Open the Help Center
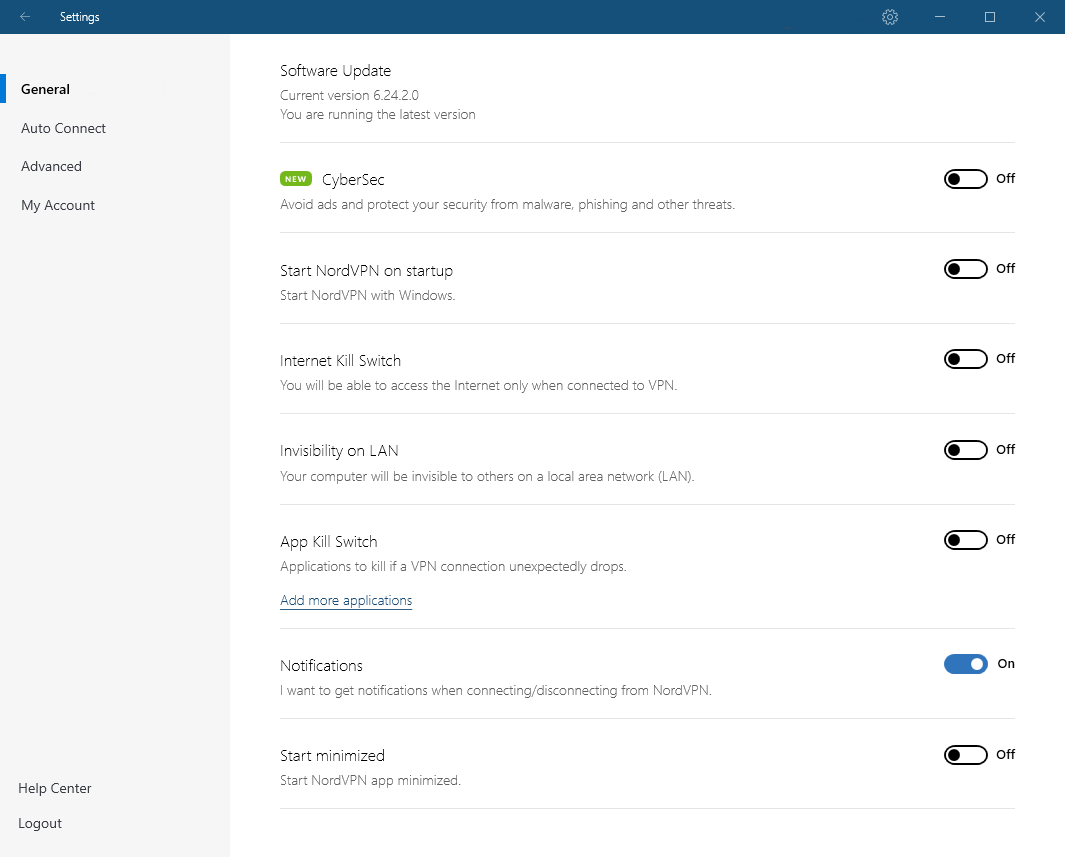The width and height of the screenshot is (1065, 857). click(54, 788)
